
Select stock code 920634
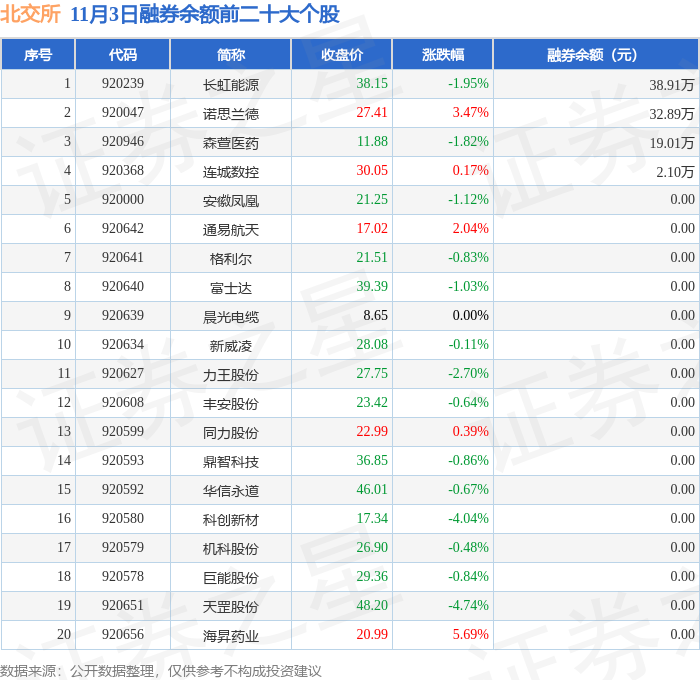click(x=123, y=345)
